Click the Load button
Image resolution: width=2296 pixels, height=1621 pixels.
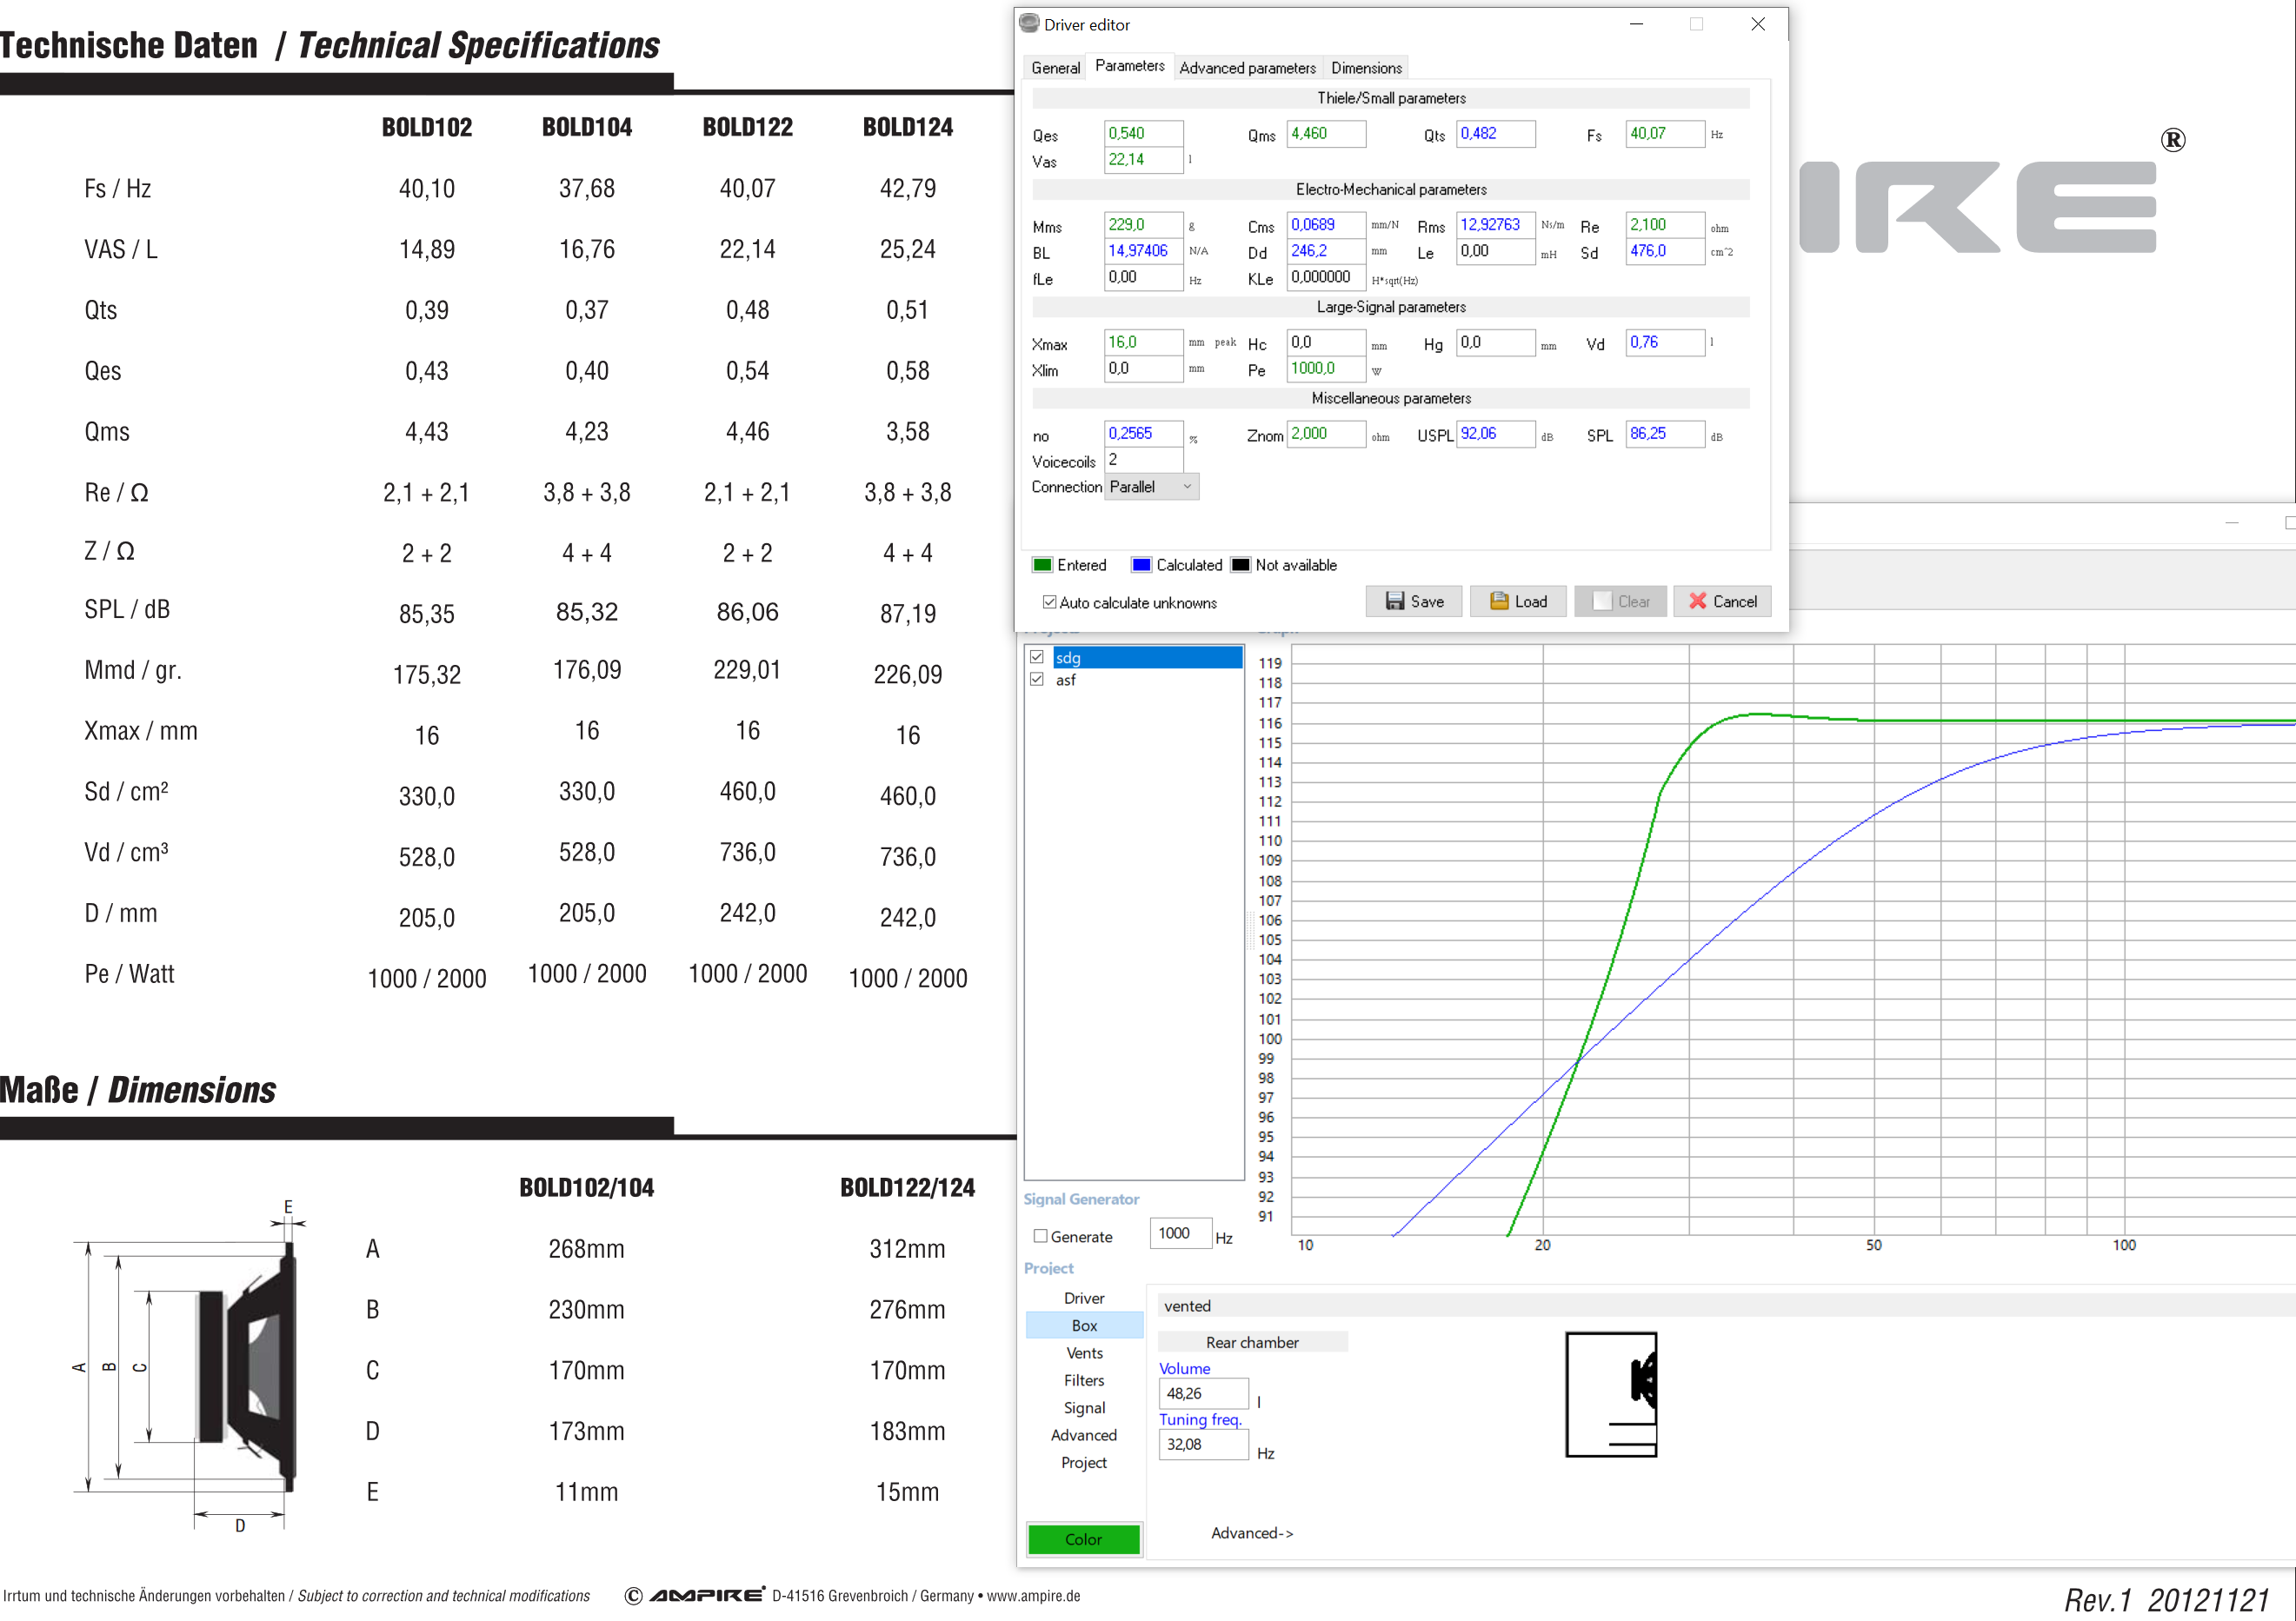pyautogui.click(x=1517, y=601)
